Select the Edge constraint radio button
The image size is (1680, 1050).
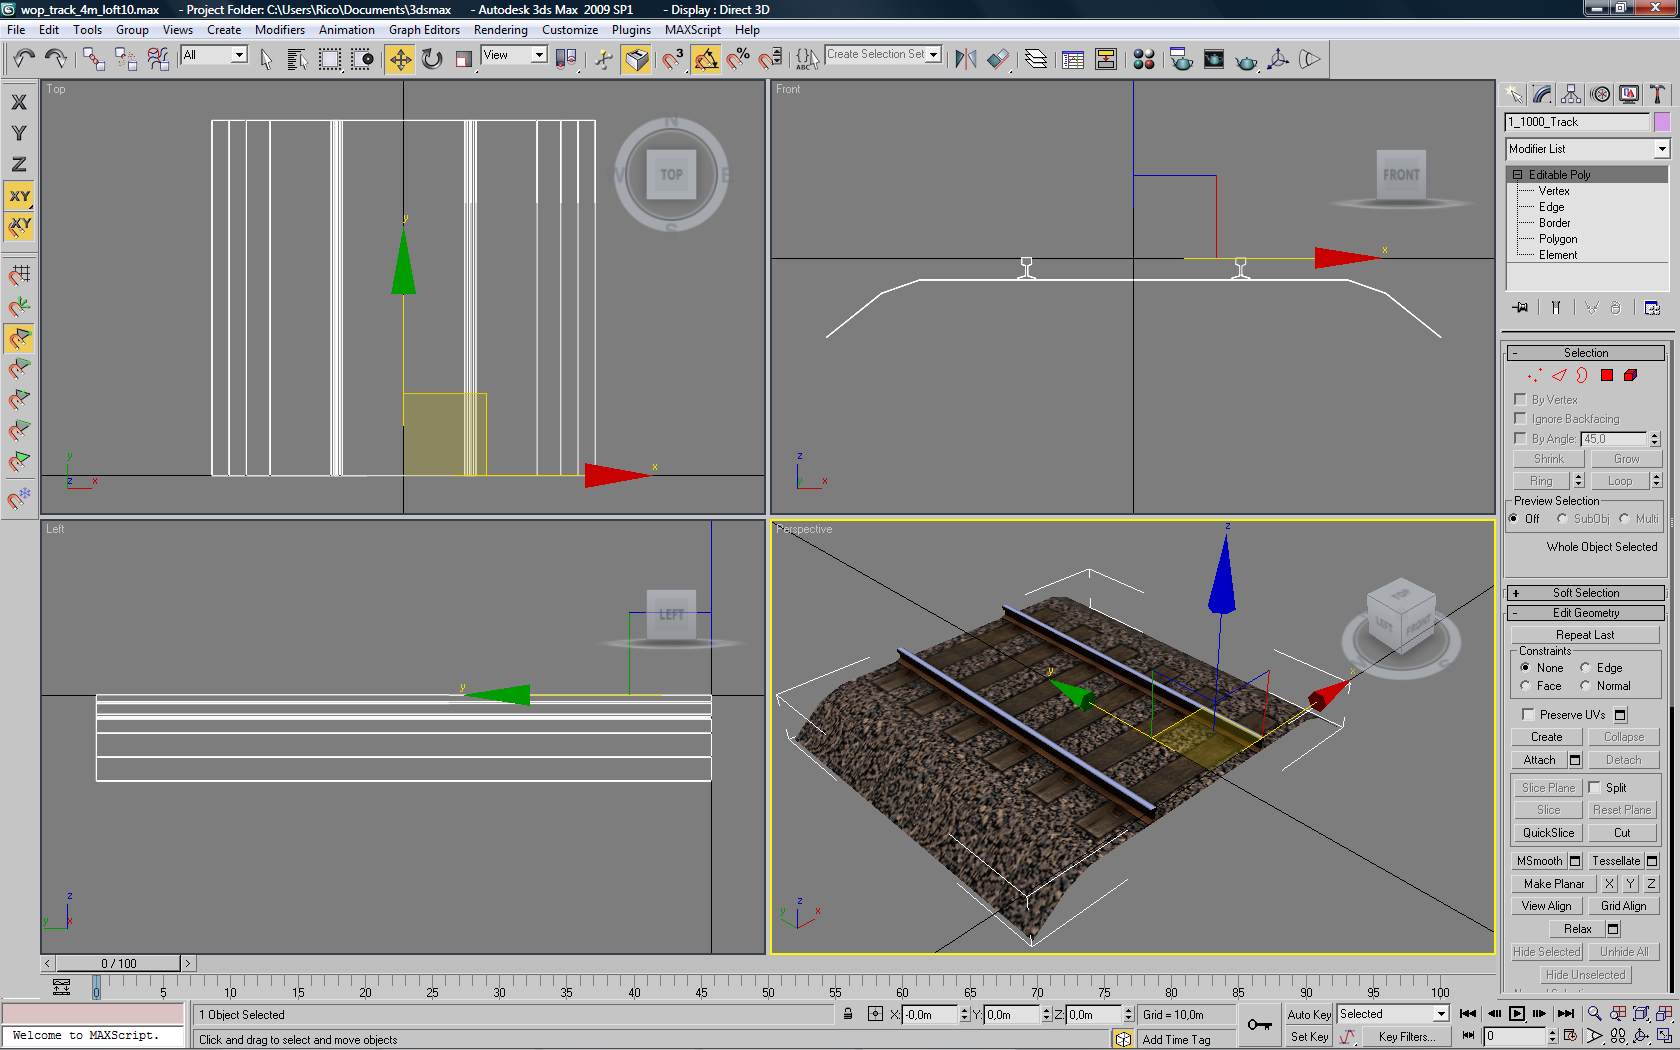click(x=1585, y=668)
